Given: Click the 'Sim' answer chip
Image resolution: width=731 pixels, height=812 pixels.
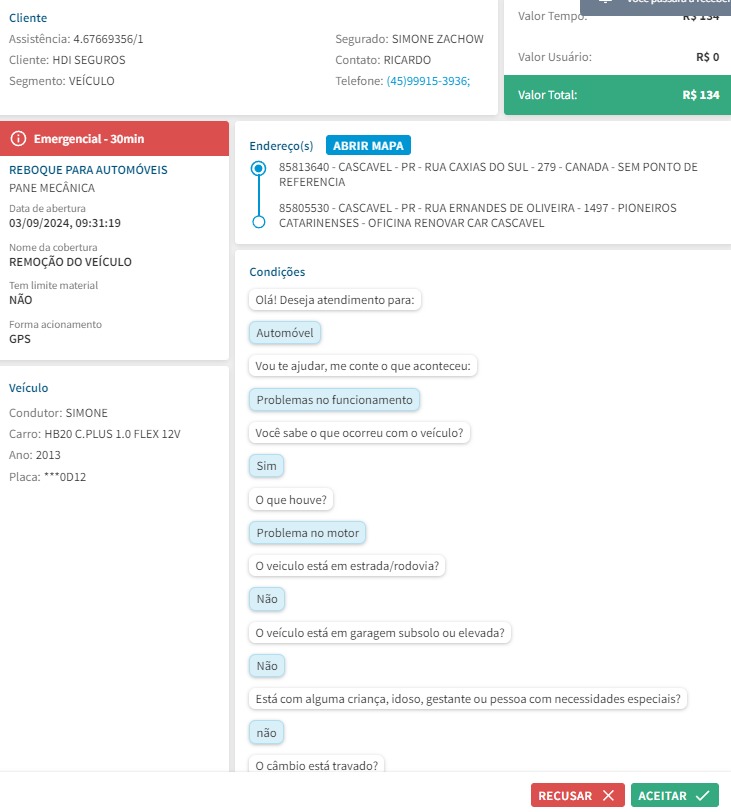Looking at the screenshot, I should tap(266, 466).
